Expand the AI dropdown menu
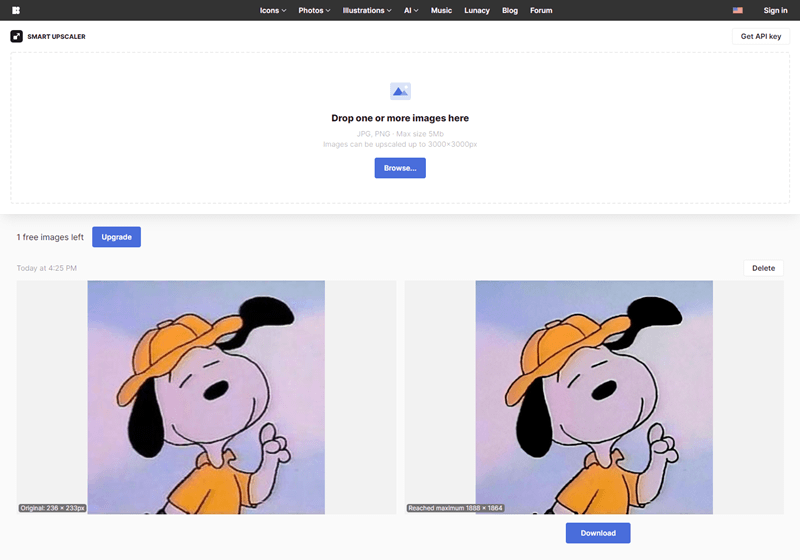 point(411,10)
